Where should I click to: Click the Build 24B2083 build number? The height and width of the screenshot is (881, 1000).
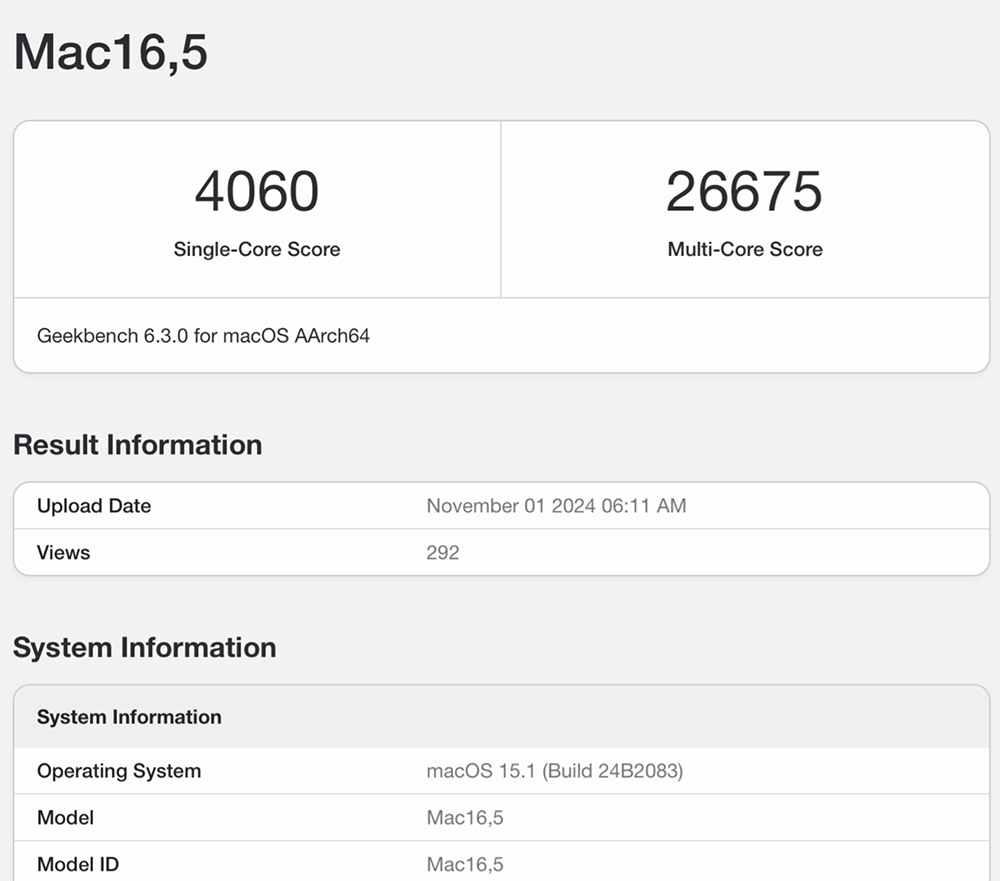coord(613,771)
